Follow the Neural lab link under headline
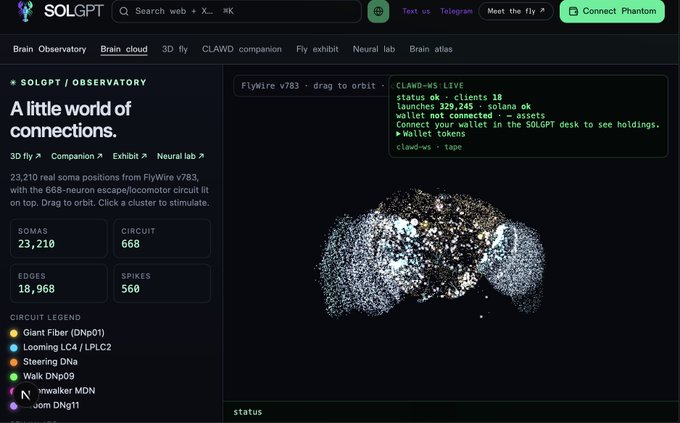 point(180,156)
